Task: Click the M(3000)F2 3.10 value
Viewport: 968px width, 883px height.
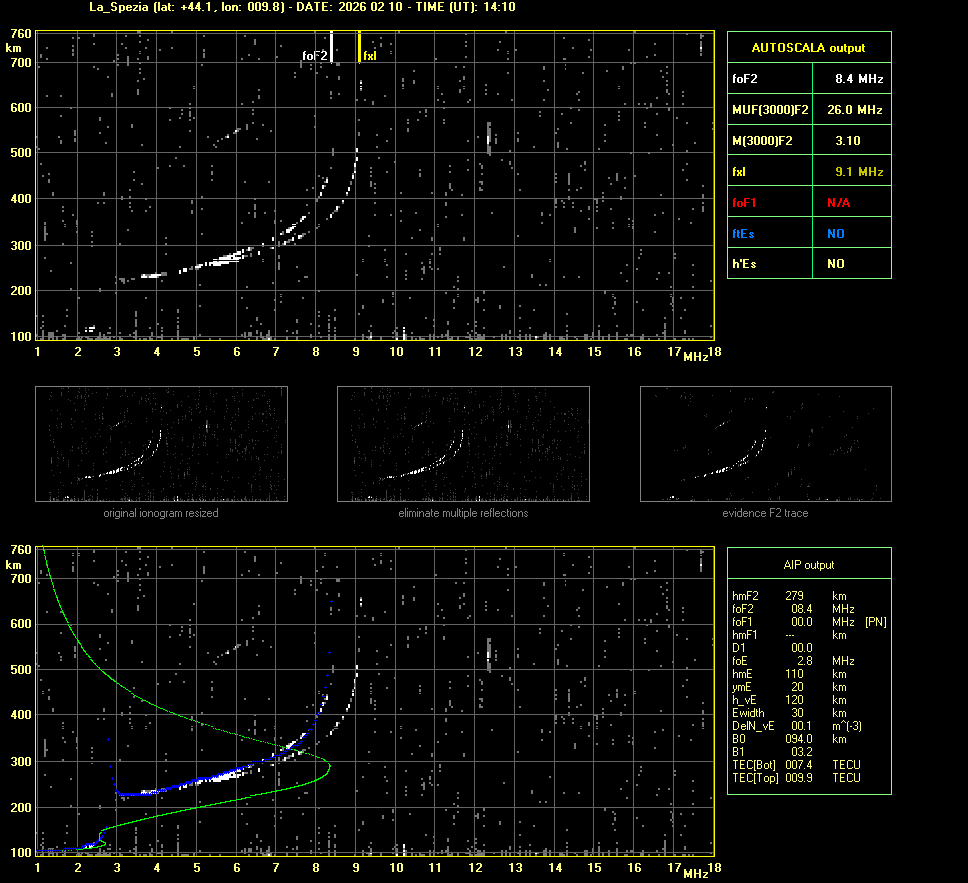Action: [847, 141]
